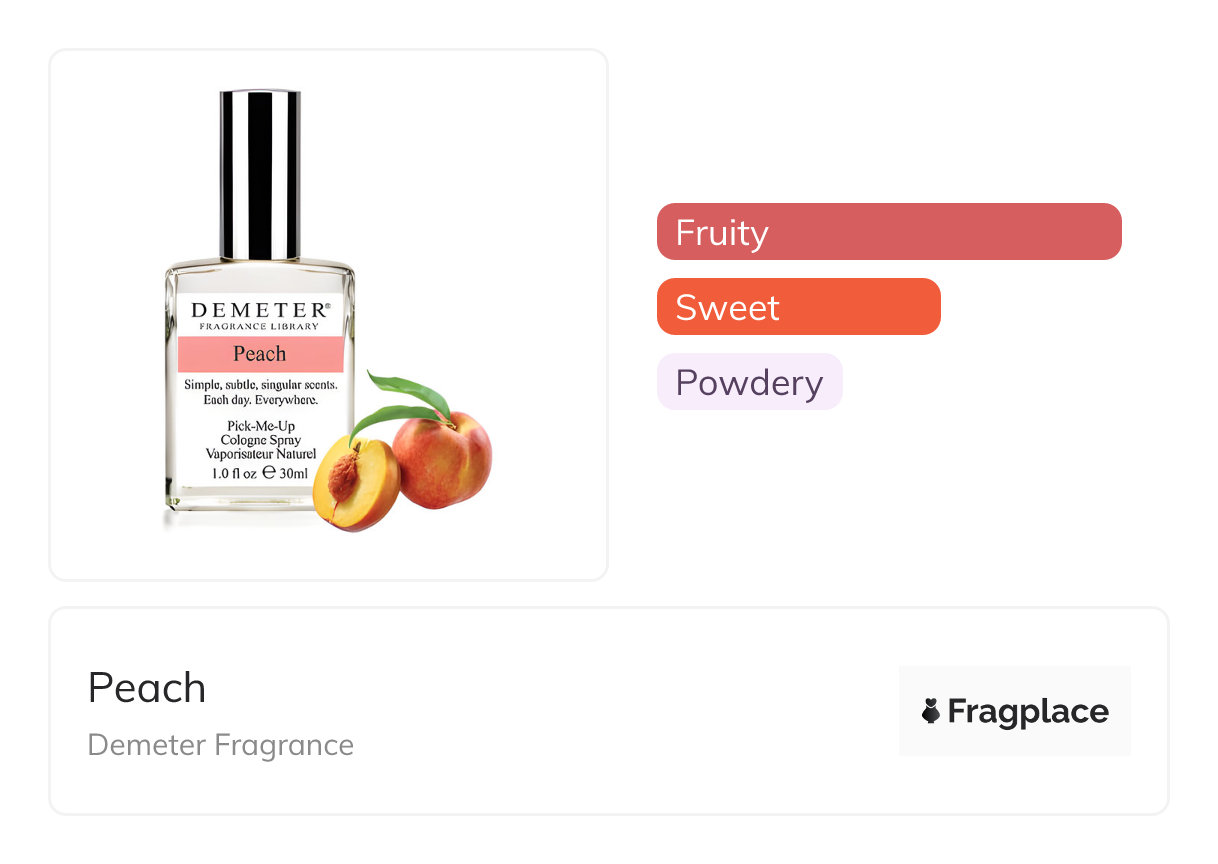Screen dimensions: 1218x864
Task: Open the Demeter Fragrance brand link
Action: (220, 745)
